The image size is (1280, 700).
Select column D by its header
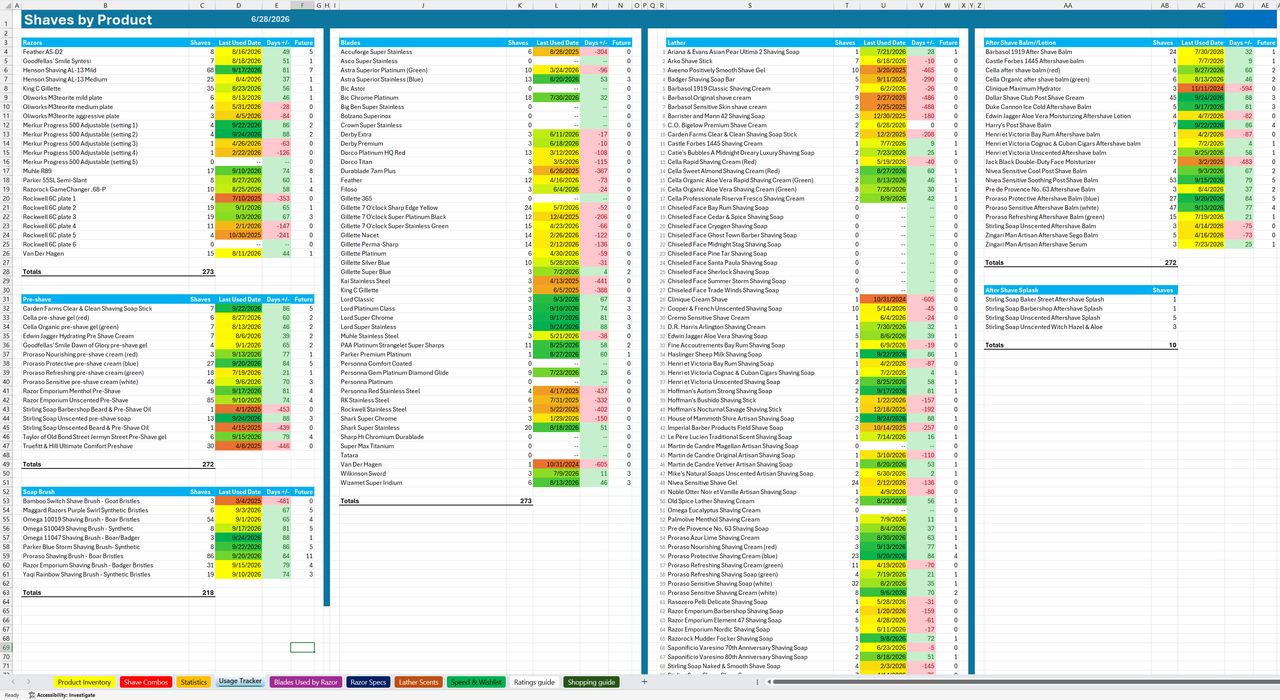tap(239, 5)
